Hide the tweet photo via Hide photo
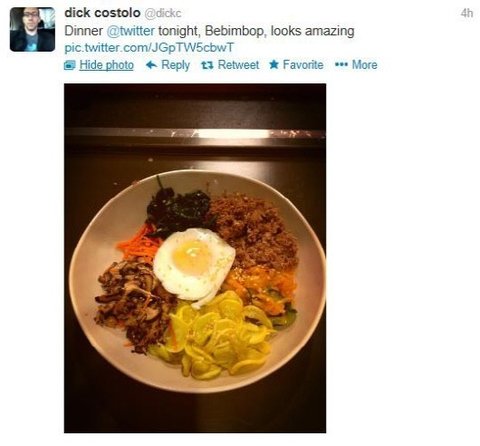Viewport: 480px width, 446px height. coord(106,65)
